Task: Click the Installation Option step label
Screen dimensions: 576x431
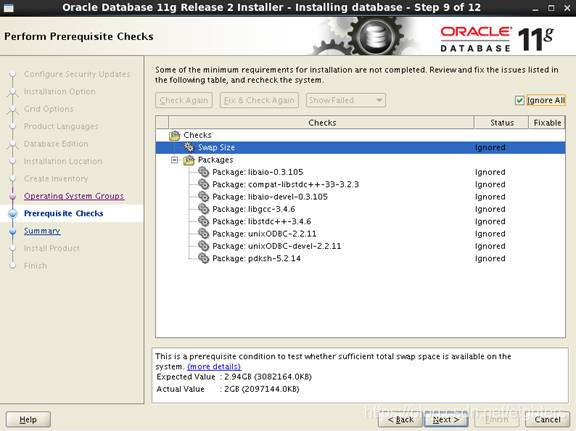Action: 60,91
